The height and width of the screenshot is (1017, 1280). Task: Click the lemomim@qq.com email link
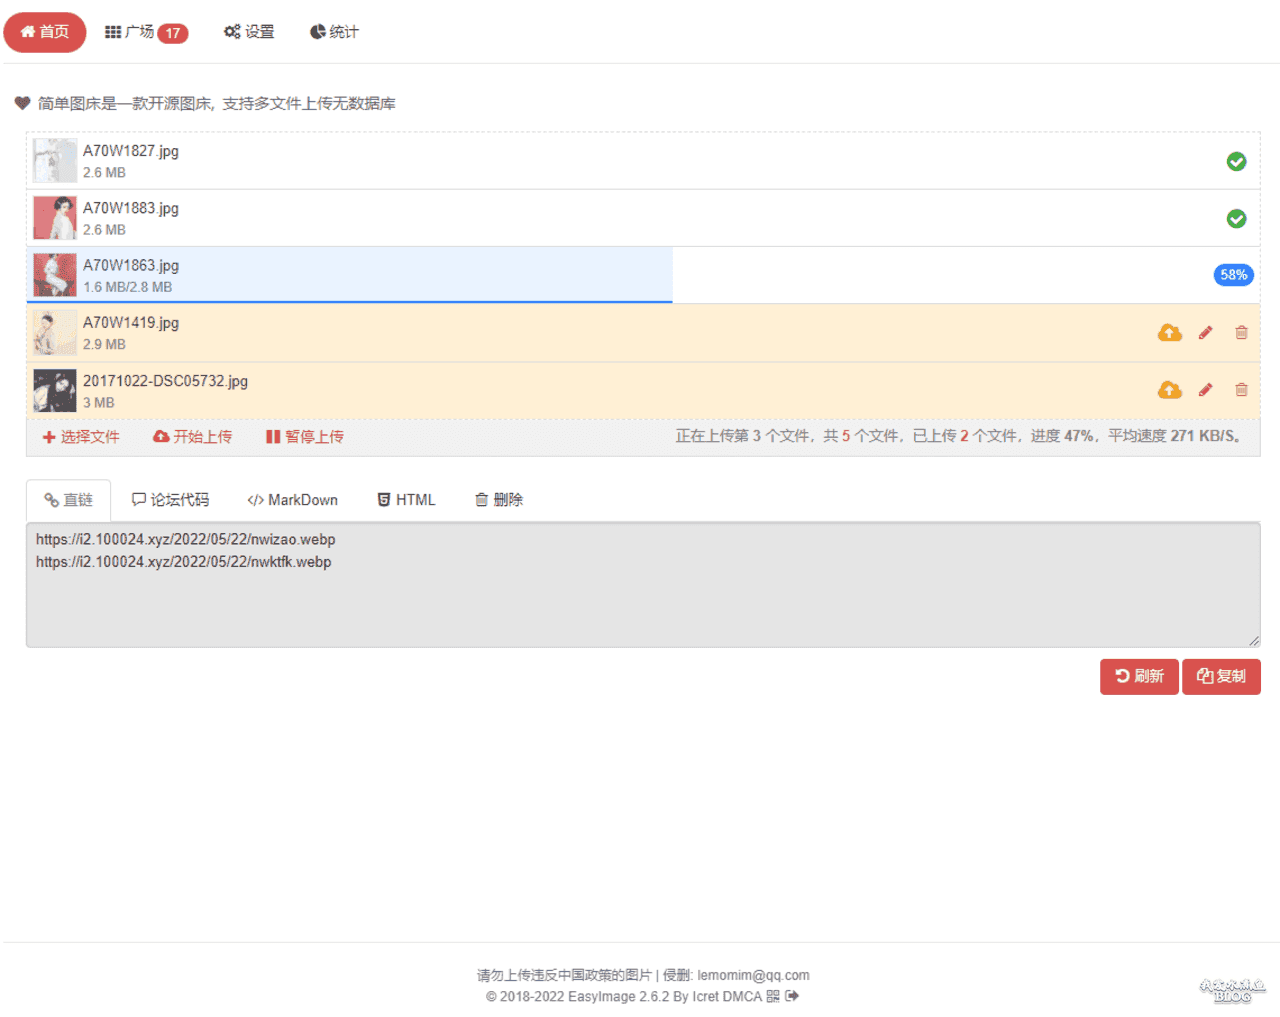click(753, 975)
